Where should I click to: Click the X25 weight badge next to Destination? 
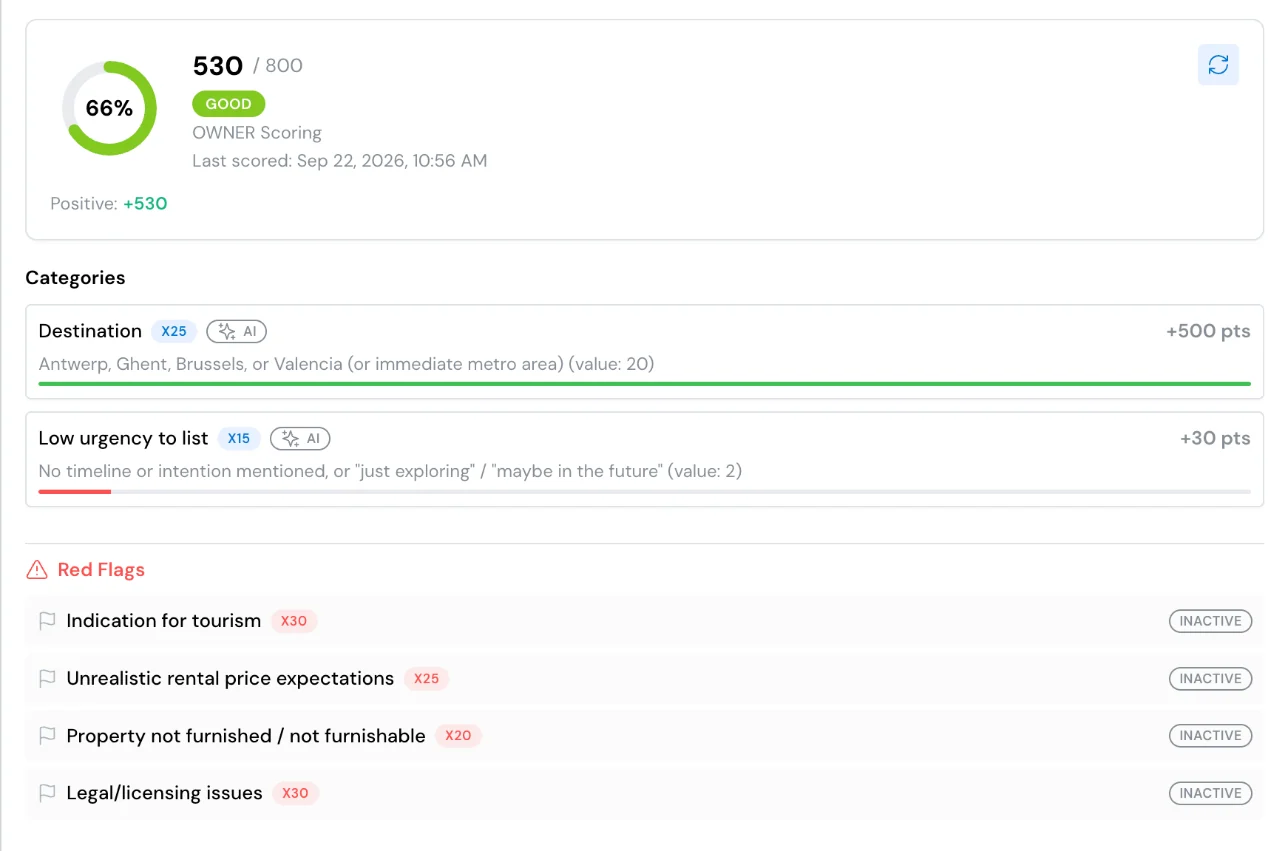(x=174, y=331)
